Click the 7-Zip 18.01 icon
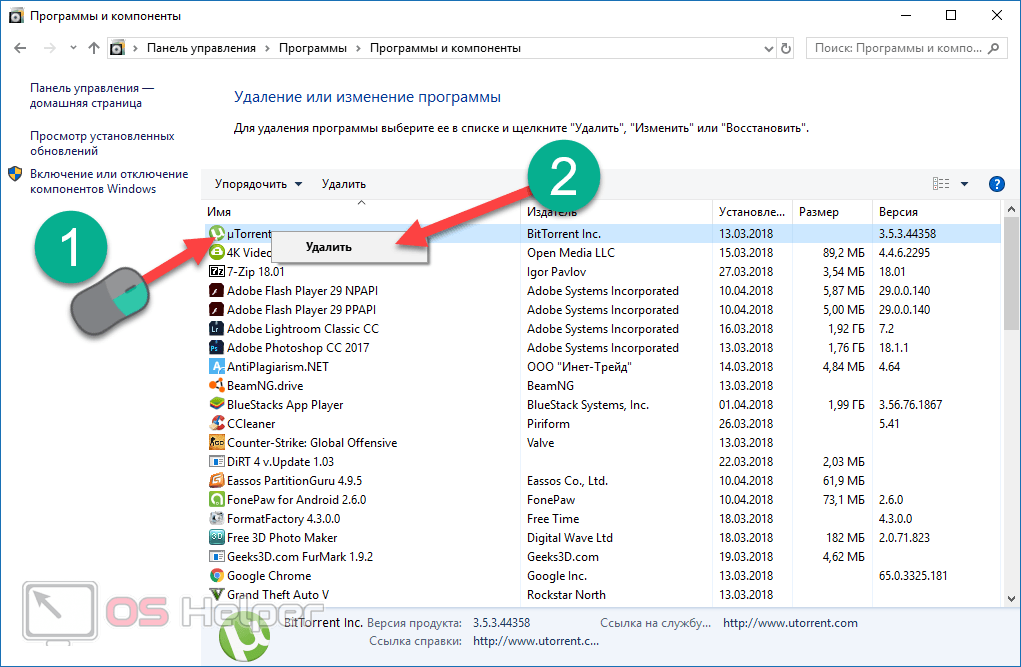This screenshot has height=667, width=1021. (x=217, y=271)
